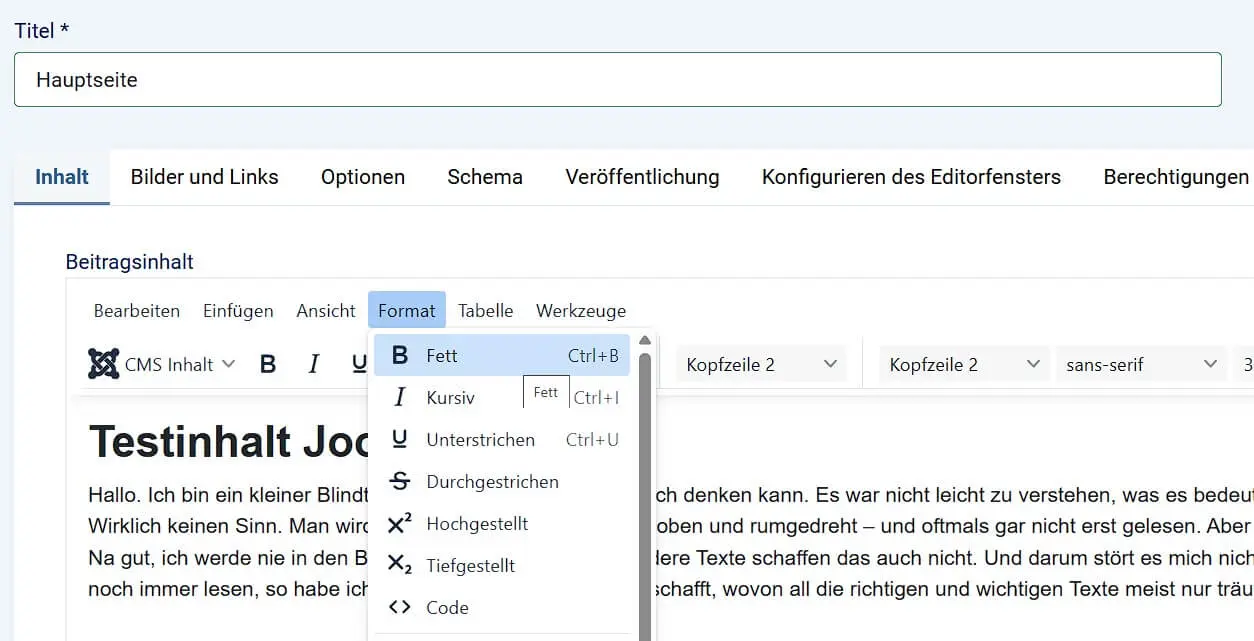Select the Bold toolbar icon

[x=268, y=363]
